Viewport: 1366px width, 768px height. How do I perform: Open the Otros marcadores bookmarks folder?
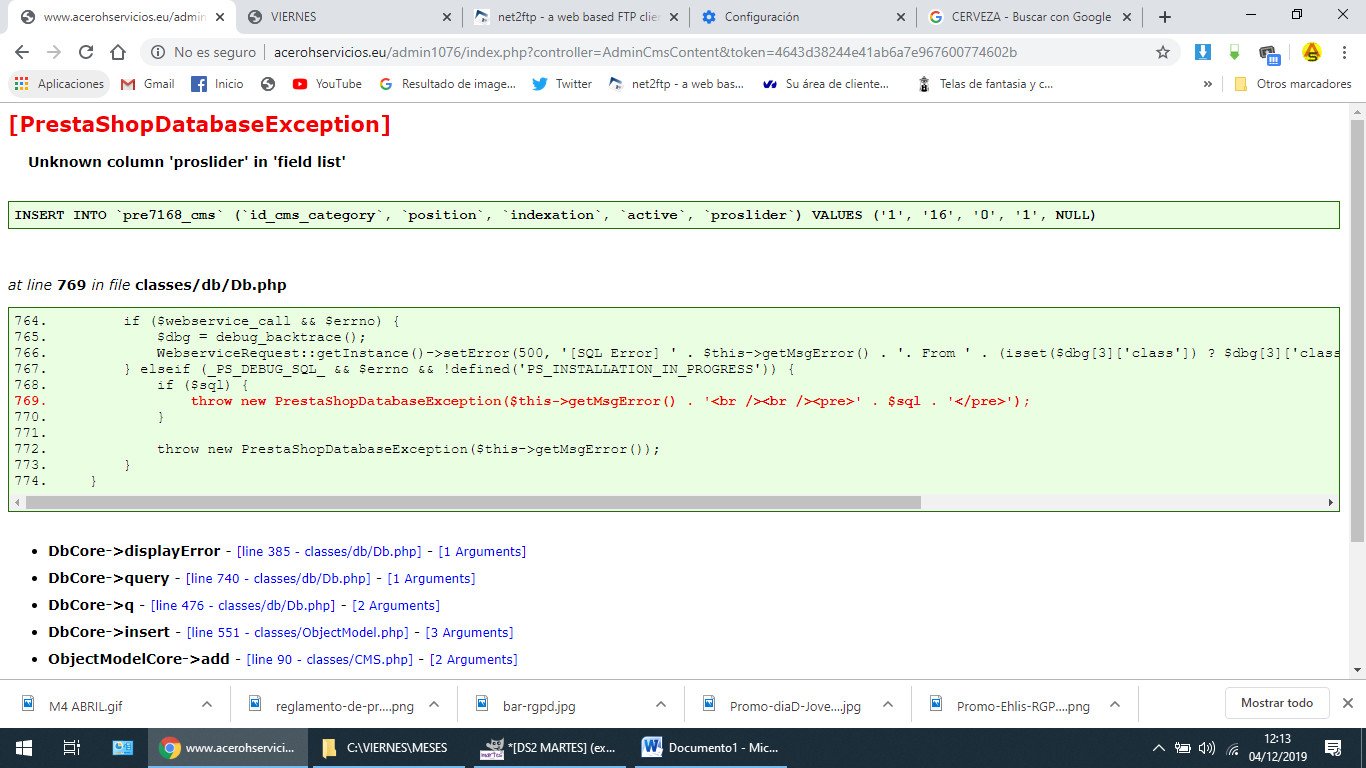click(x=1292, y=84)
